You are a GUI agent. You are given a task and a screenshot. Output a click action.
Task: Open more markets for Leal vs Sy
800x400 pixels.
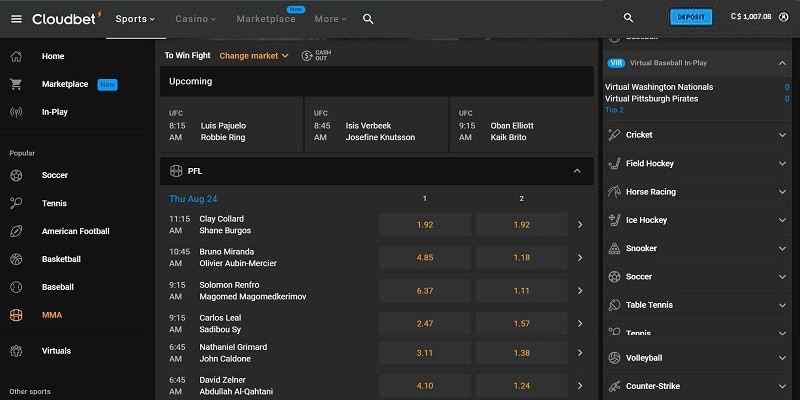click(580, 323)
